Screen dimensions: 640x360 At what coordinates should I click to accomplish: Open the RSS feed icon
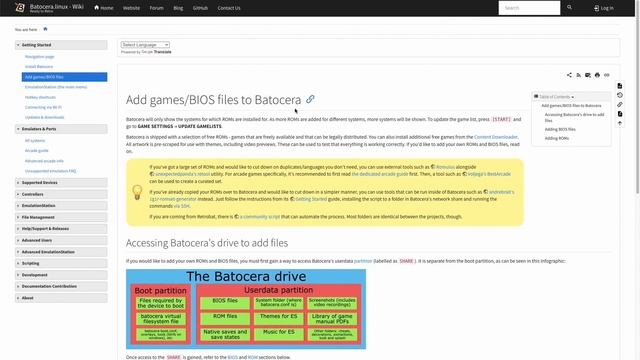(x=578, y=75)
